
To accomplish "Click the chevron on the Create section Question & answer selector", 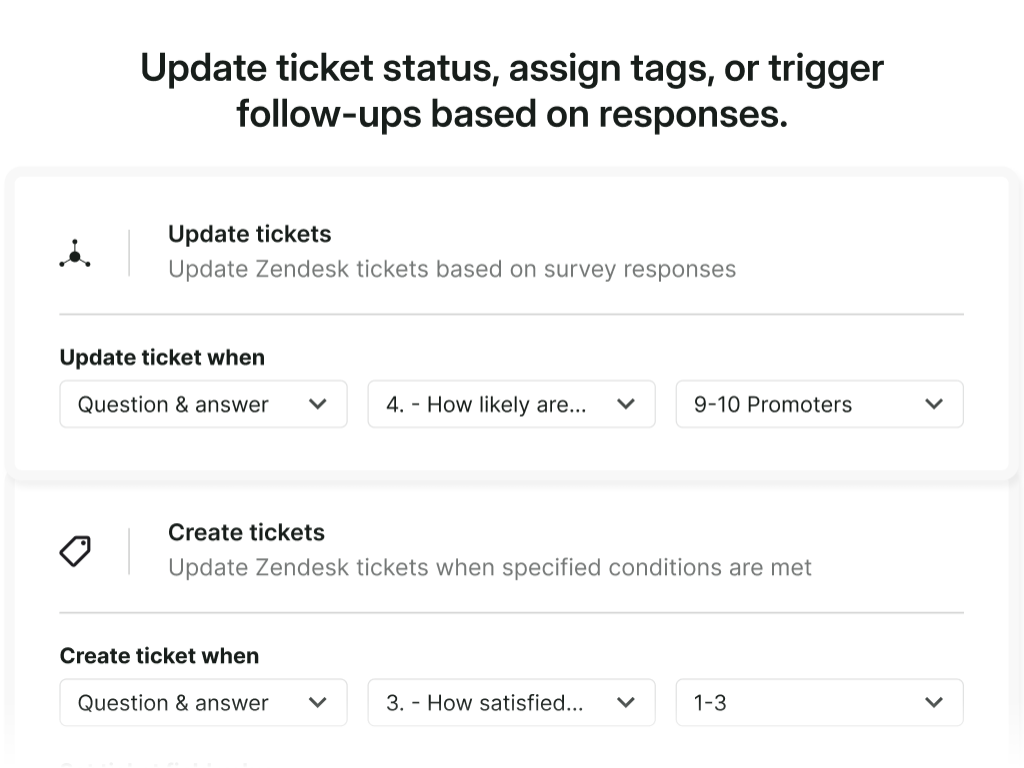I will (318, 702).
